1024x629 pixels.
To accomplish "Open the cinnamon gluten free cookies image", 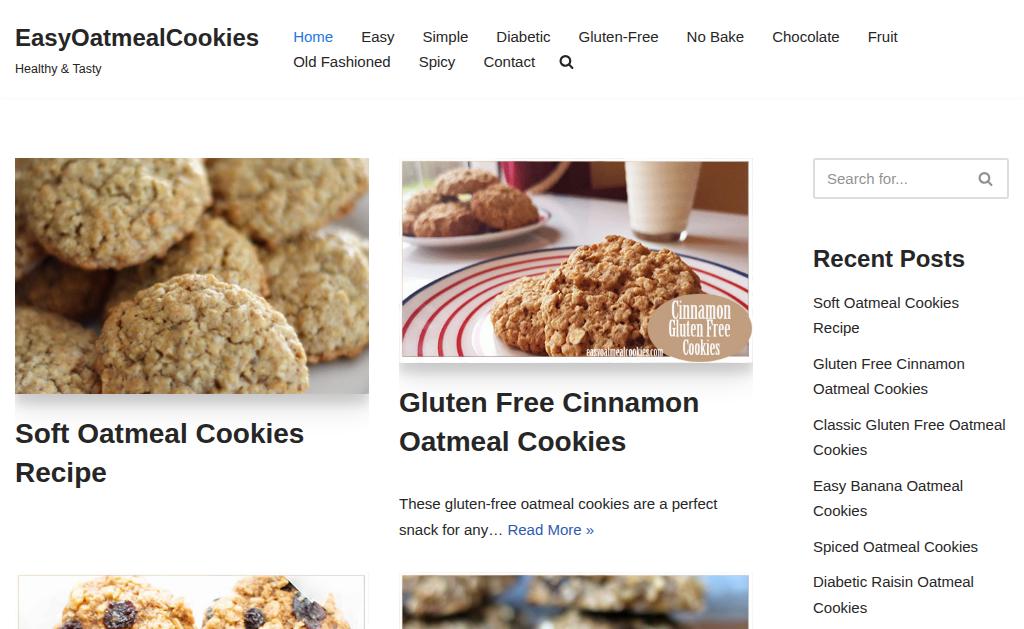I will pyautogui.click(x=575, y=259).
